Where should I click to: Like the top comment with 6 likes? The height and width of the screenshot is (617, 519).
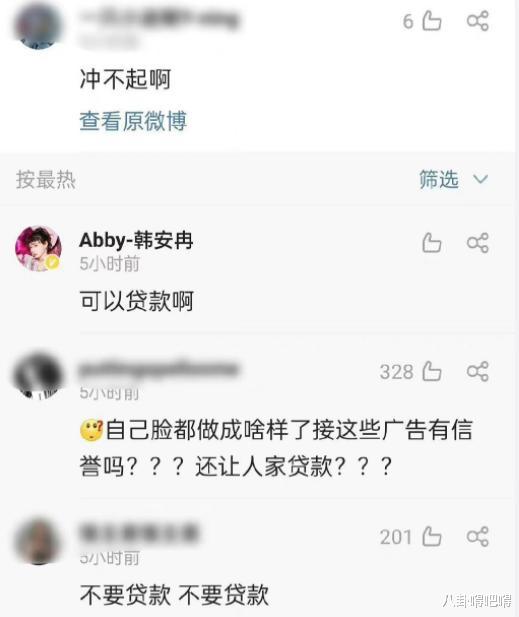[432, 20]
